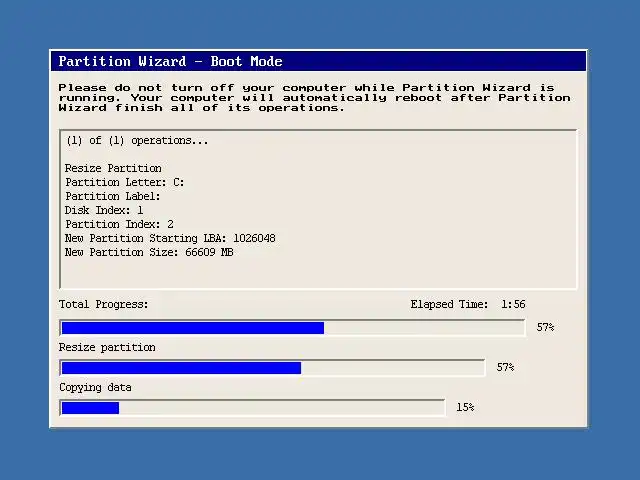Click the 'Partition Label:' line
This screenshot has height=480, width=640.
(x=113, y=196)
